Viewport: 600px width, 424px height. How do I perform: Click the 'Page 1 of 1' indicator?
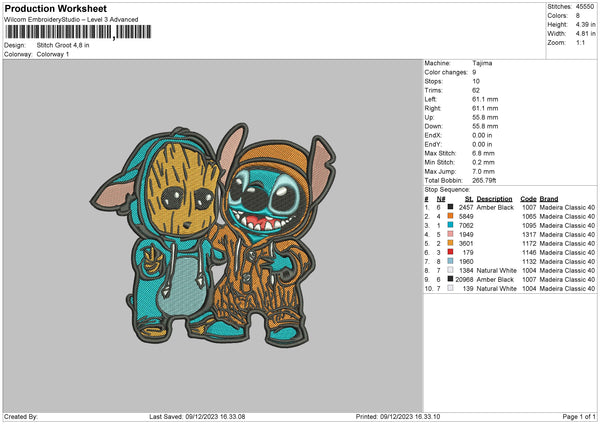pyautogui.click(x=579, y=417)
